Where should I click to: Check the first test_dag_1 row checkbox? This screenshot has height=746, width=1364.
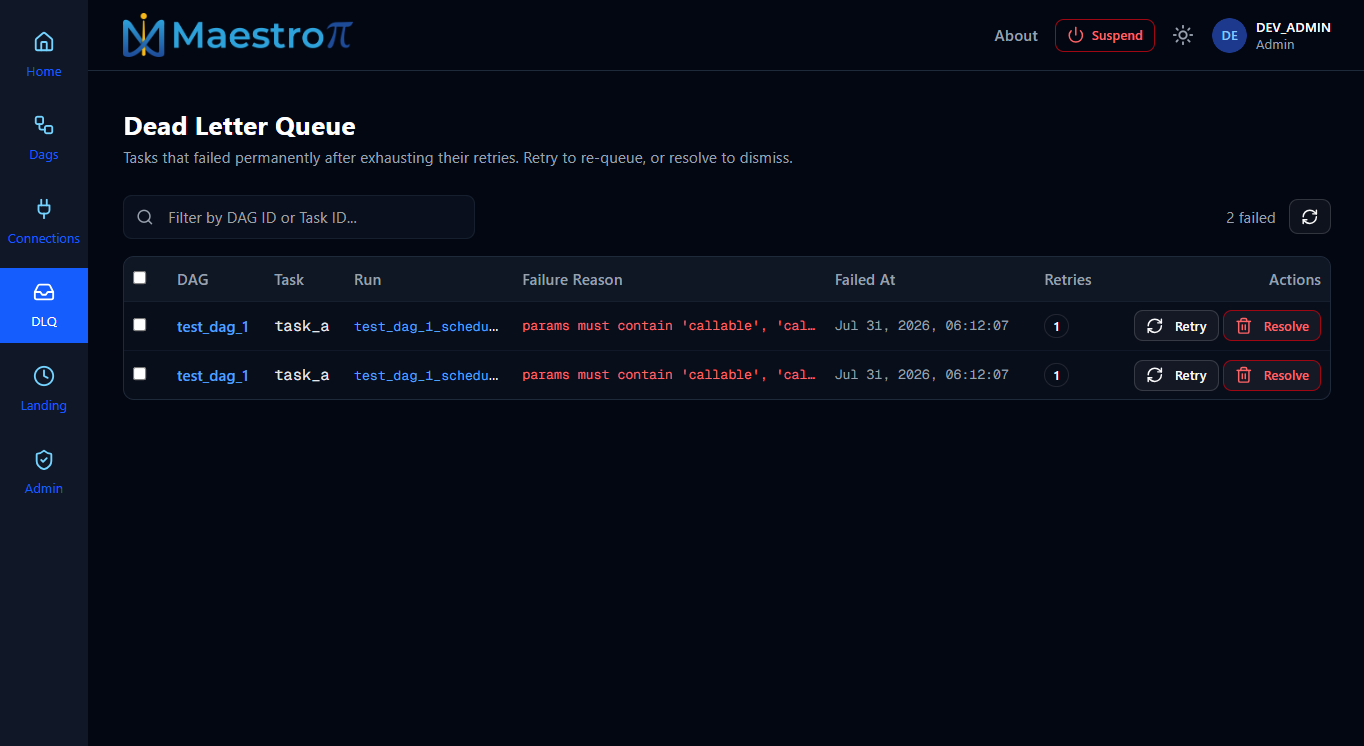pyautogui.click(x=140, y=325)
